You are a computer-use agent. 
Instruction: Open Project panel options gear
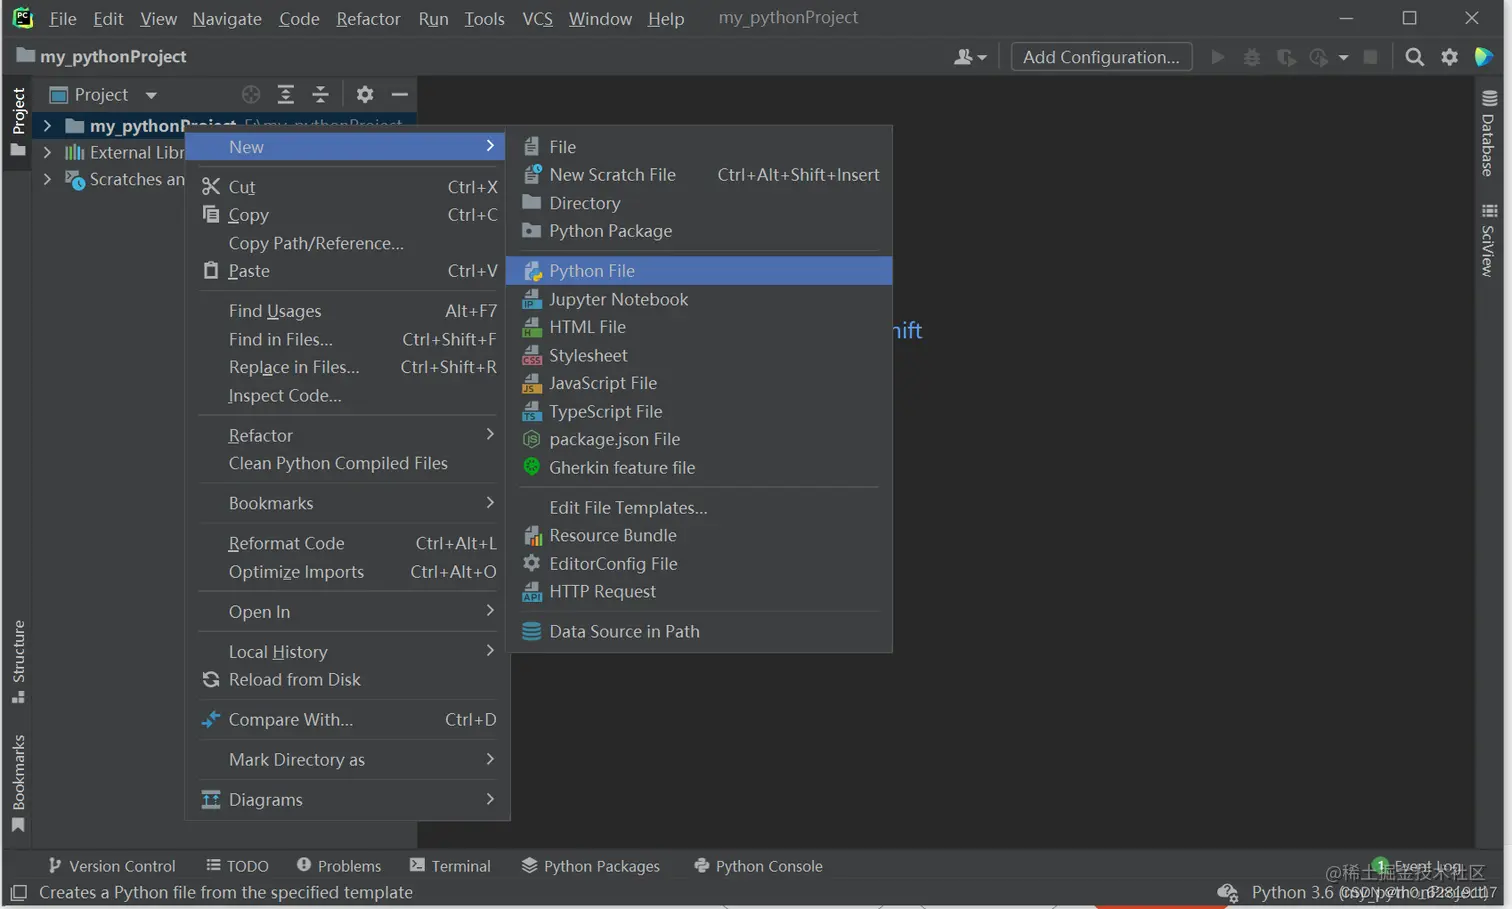click(x=365, y=94)
